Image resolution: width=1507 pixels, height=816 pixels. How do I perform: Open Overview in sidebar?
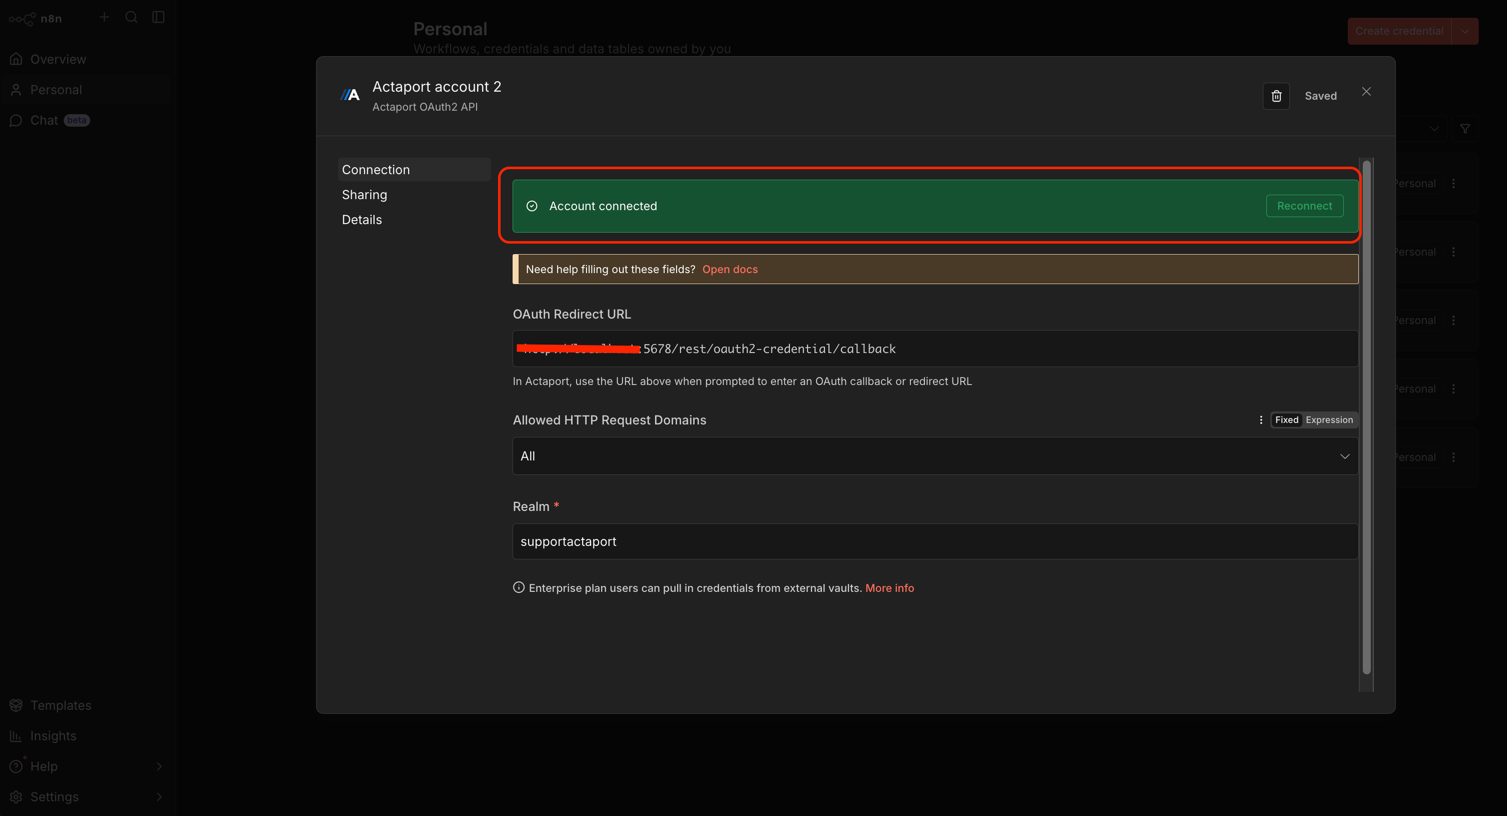[88, 59]
